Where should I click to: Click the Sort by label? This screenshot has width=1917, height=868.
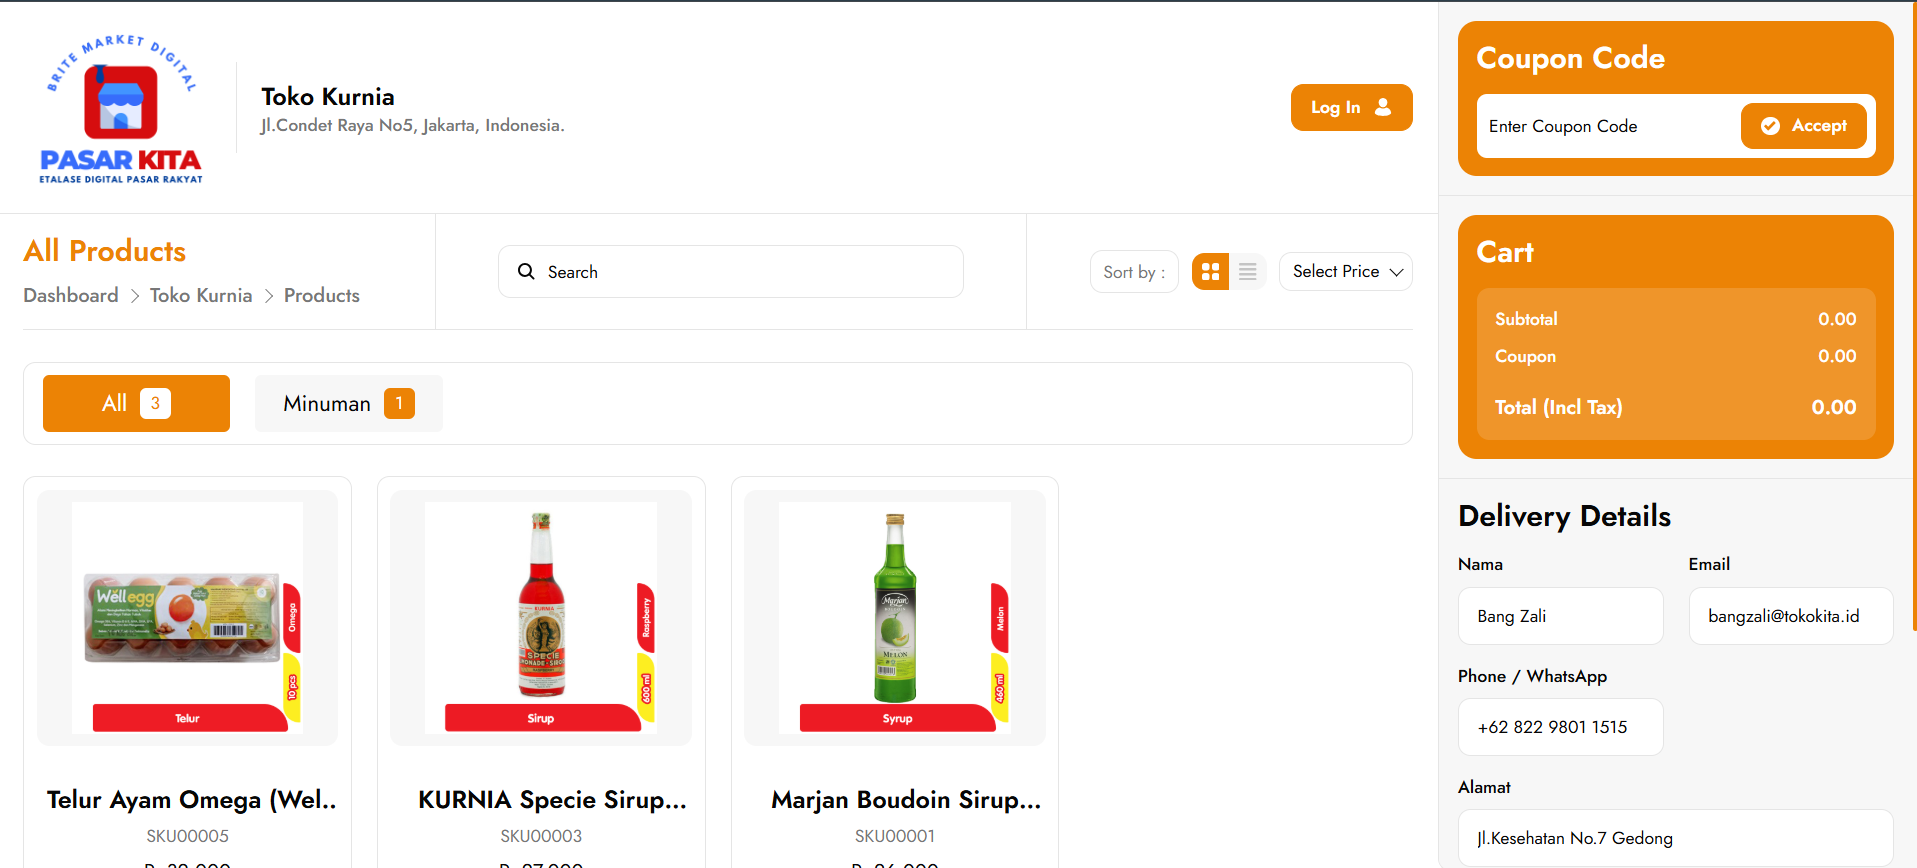[1134, 272]
